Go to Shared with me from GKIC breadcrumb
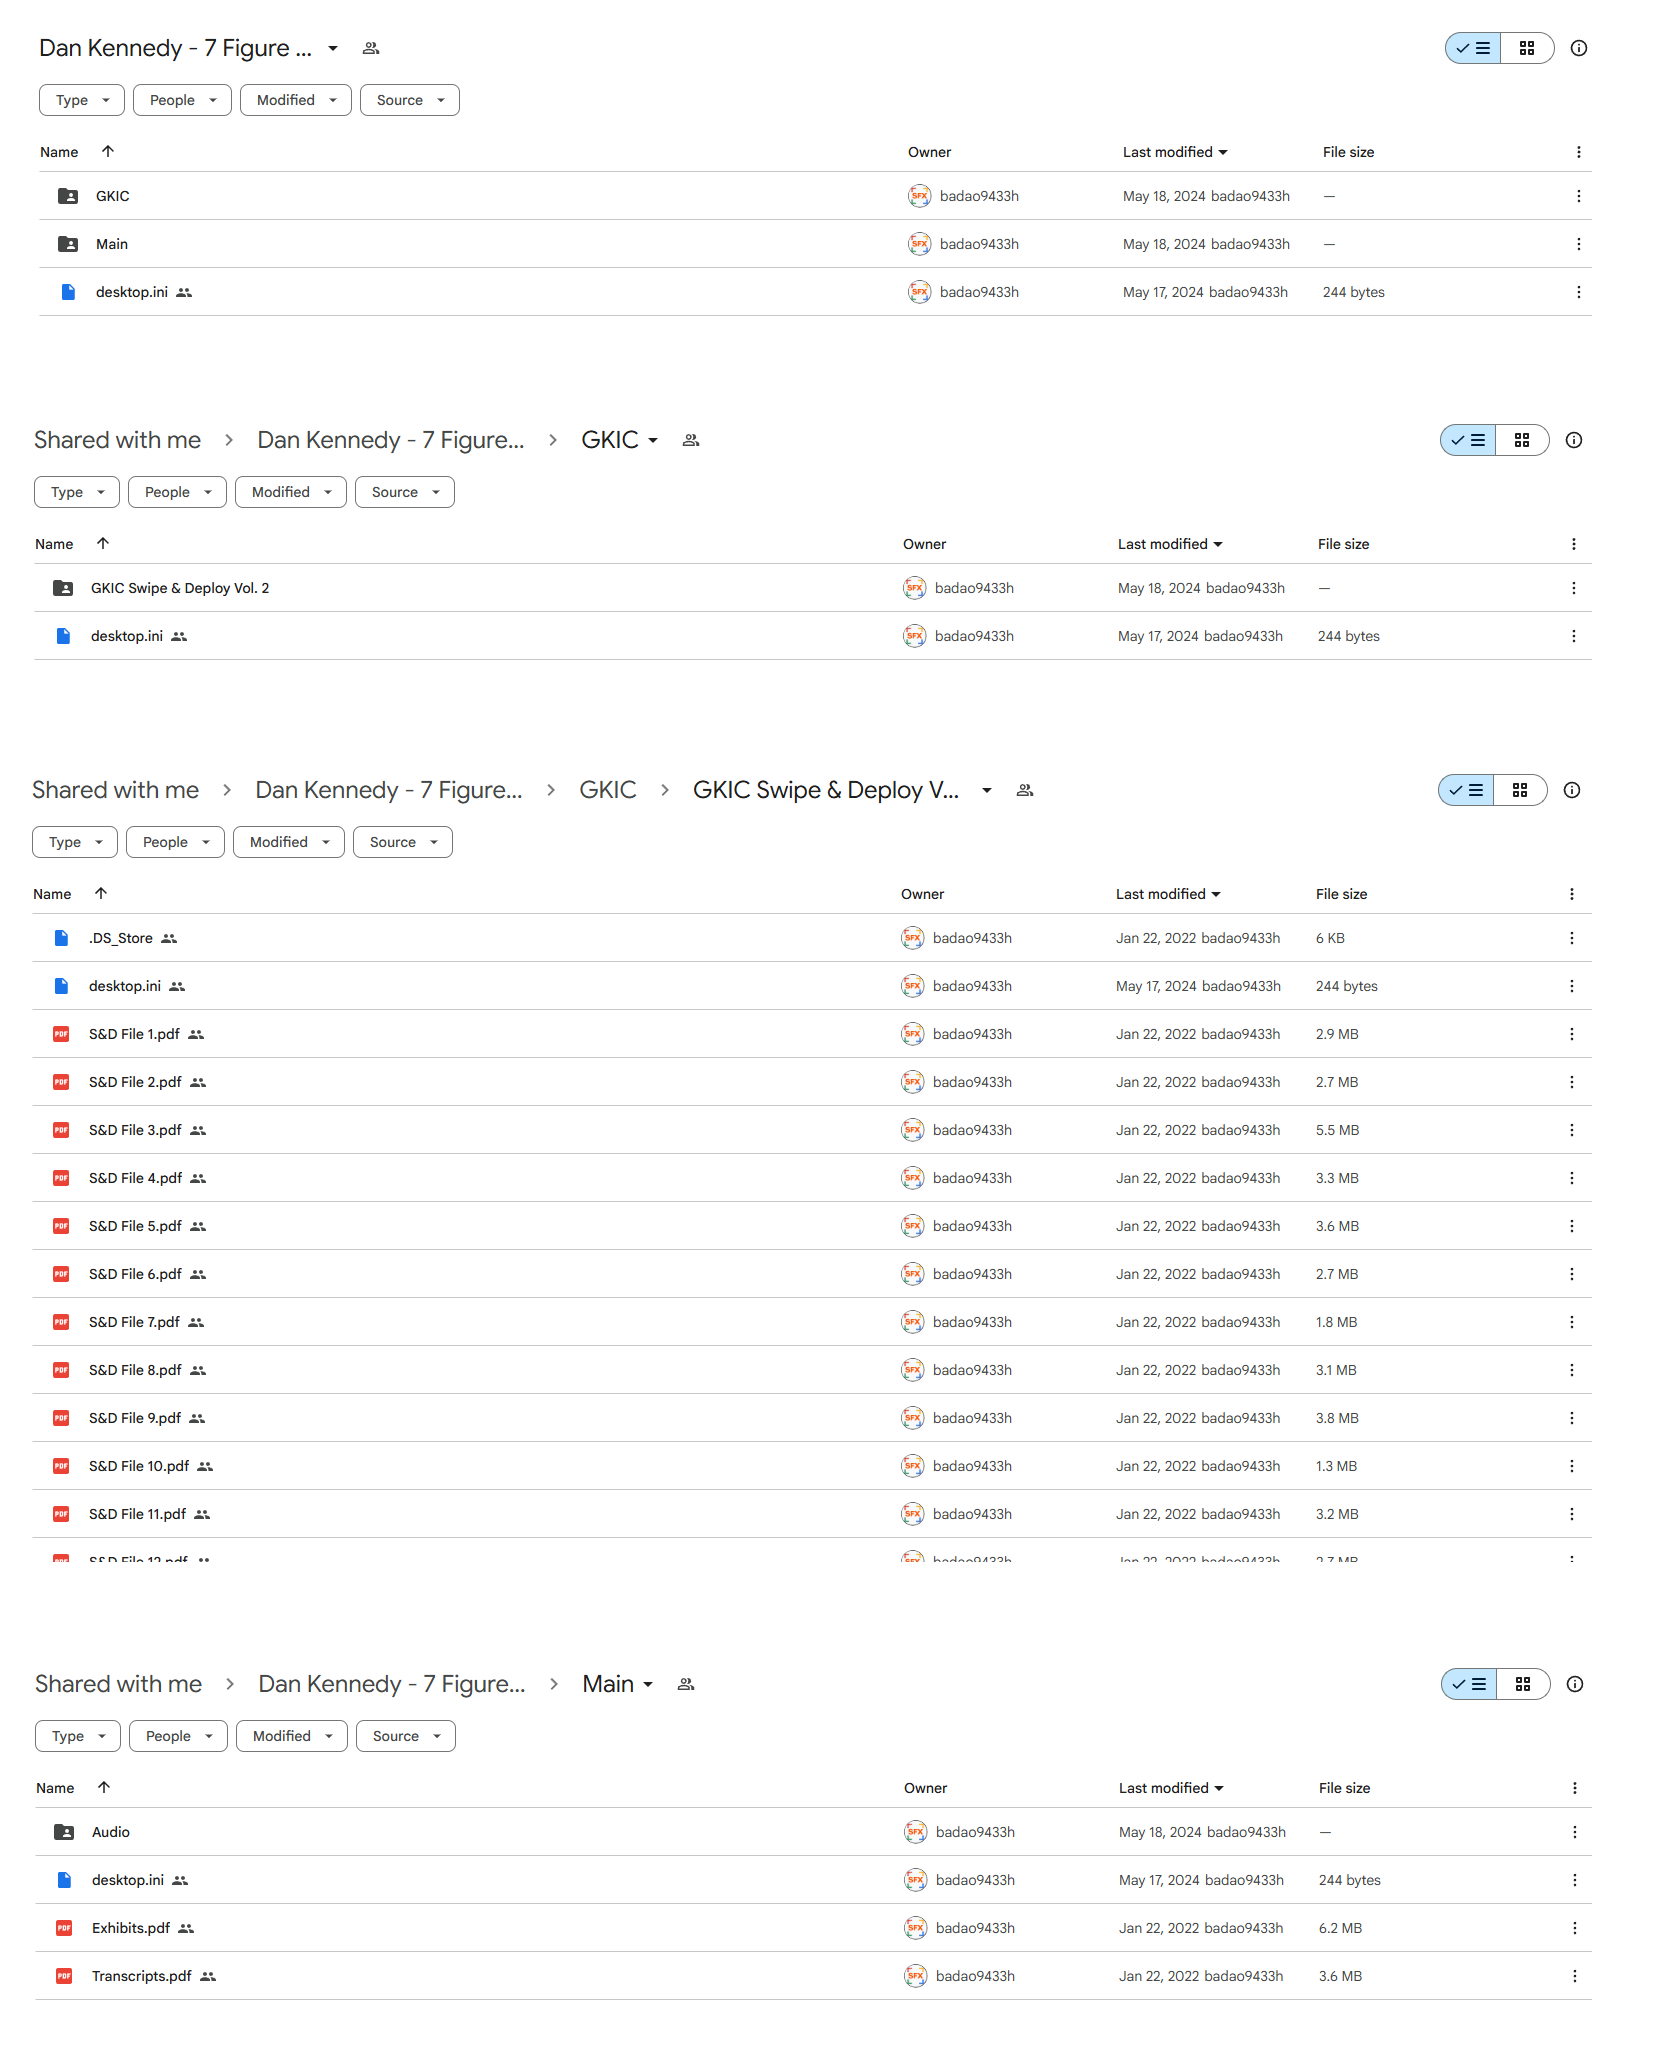 117,440
